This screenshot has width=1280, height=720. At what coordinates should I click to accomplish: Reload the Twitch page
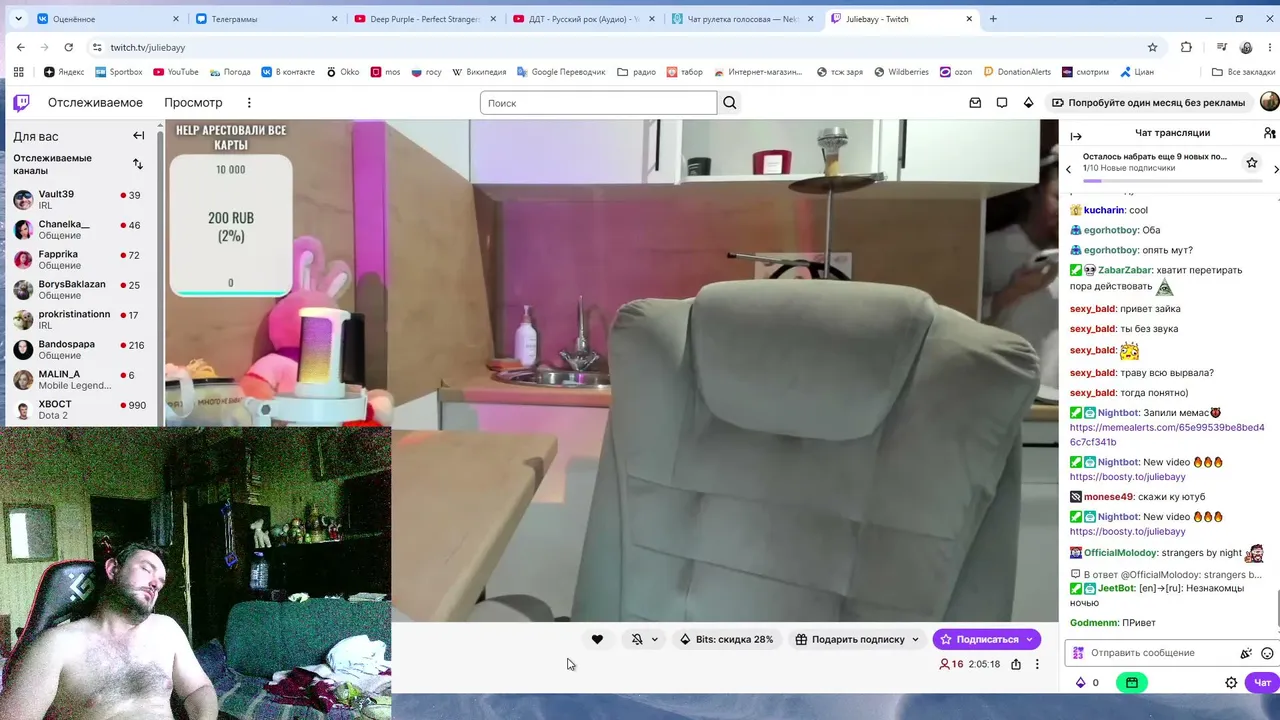pos(68,47)
